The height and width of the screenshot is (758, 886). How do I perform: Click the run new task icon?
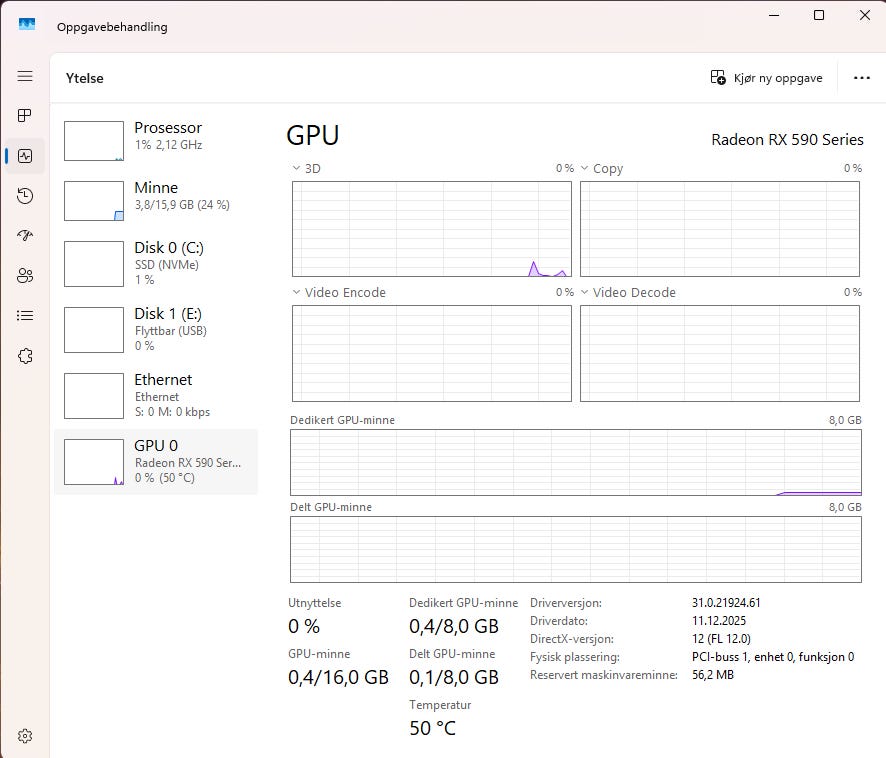(x=718, y=77)
